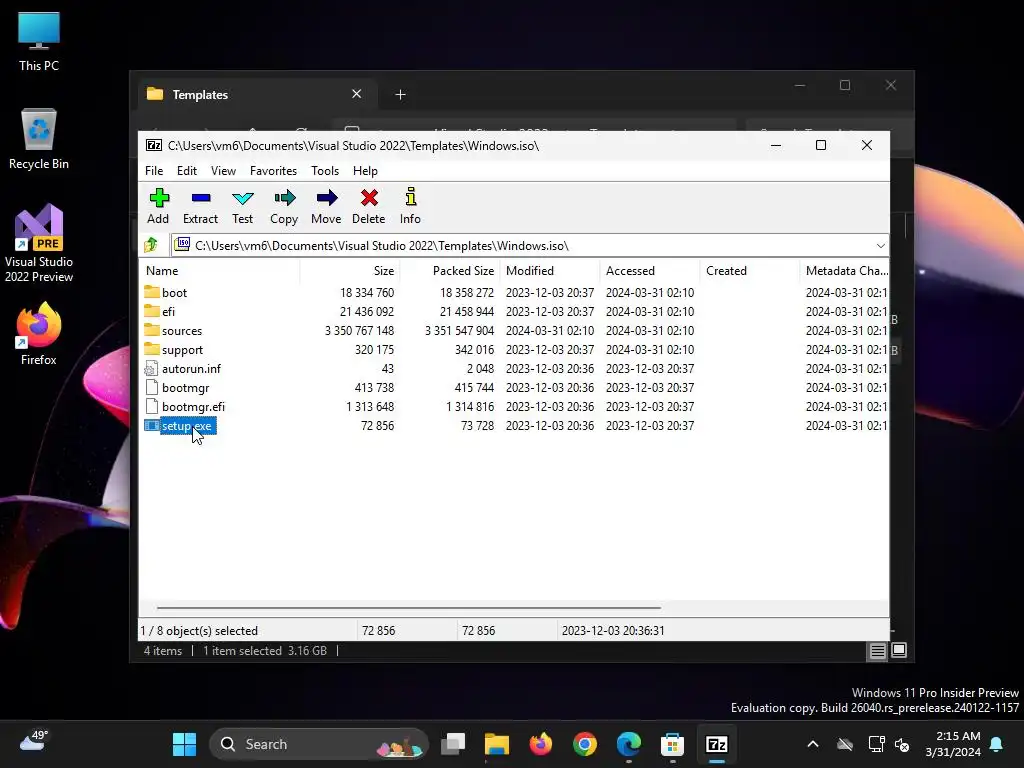The width and height of the screenshot is (1024, 768).
Task: Open the clock showing 2:15 AM
Action: [x=953, y=744]
